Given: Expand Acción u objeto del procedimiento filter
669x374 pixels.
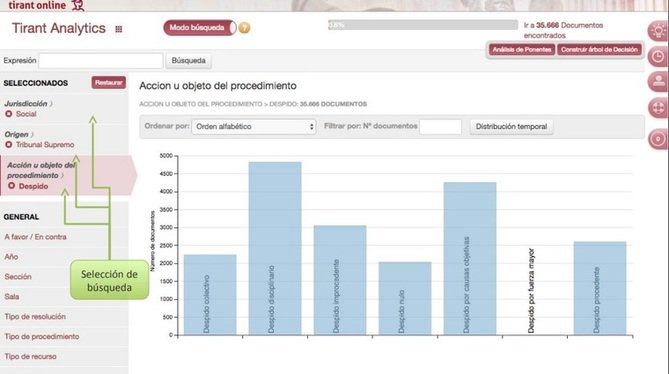Looking at the screenshot, I should [41, 170].
